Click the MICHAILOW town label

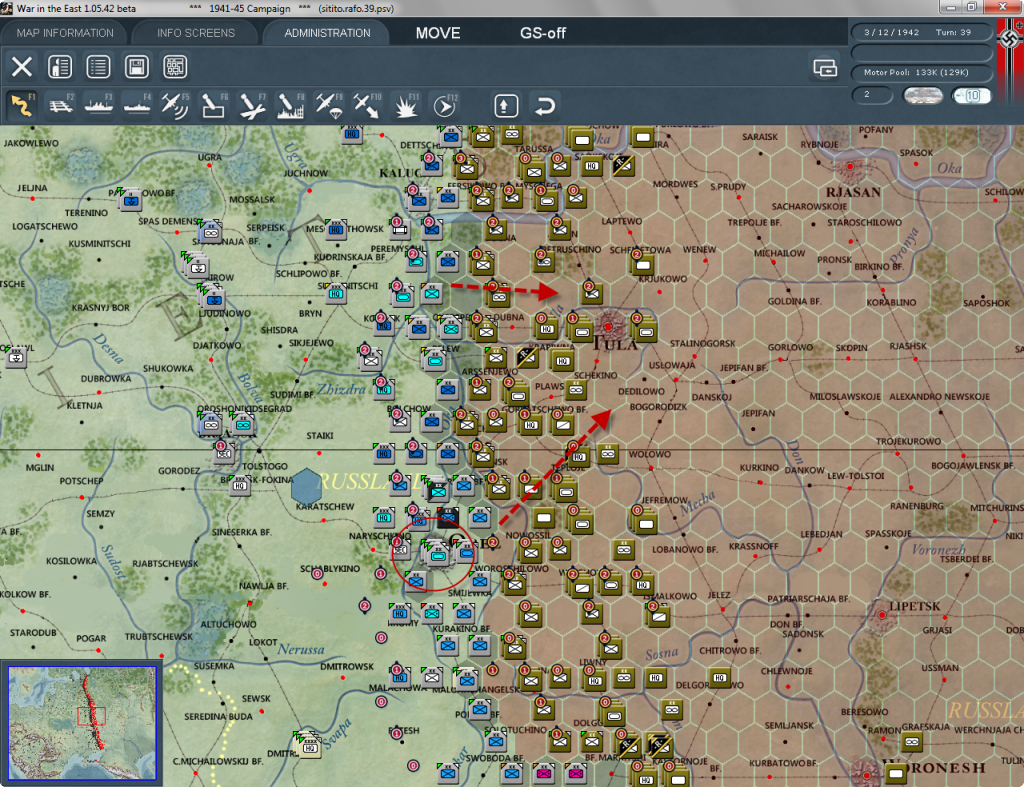pyautogui.click(x=779, y=253)
